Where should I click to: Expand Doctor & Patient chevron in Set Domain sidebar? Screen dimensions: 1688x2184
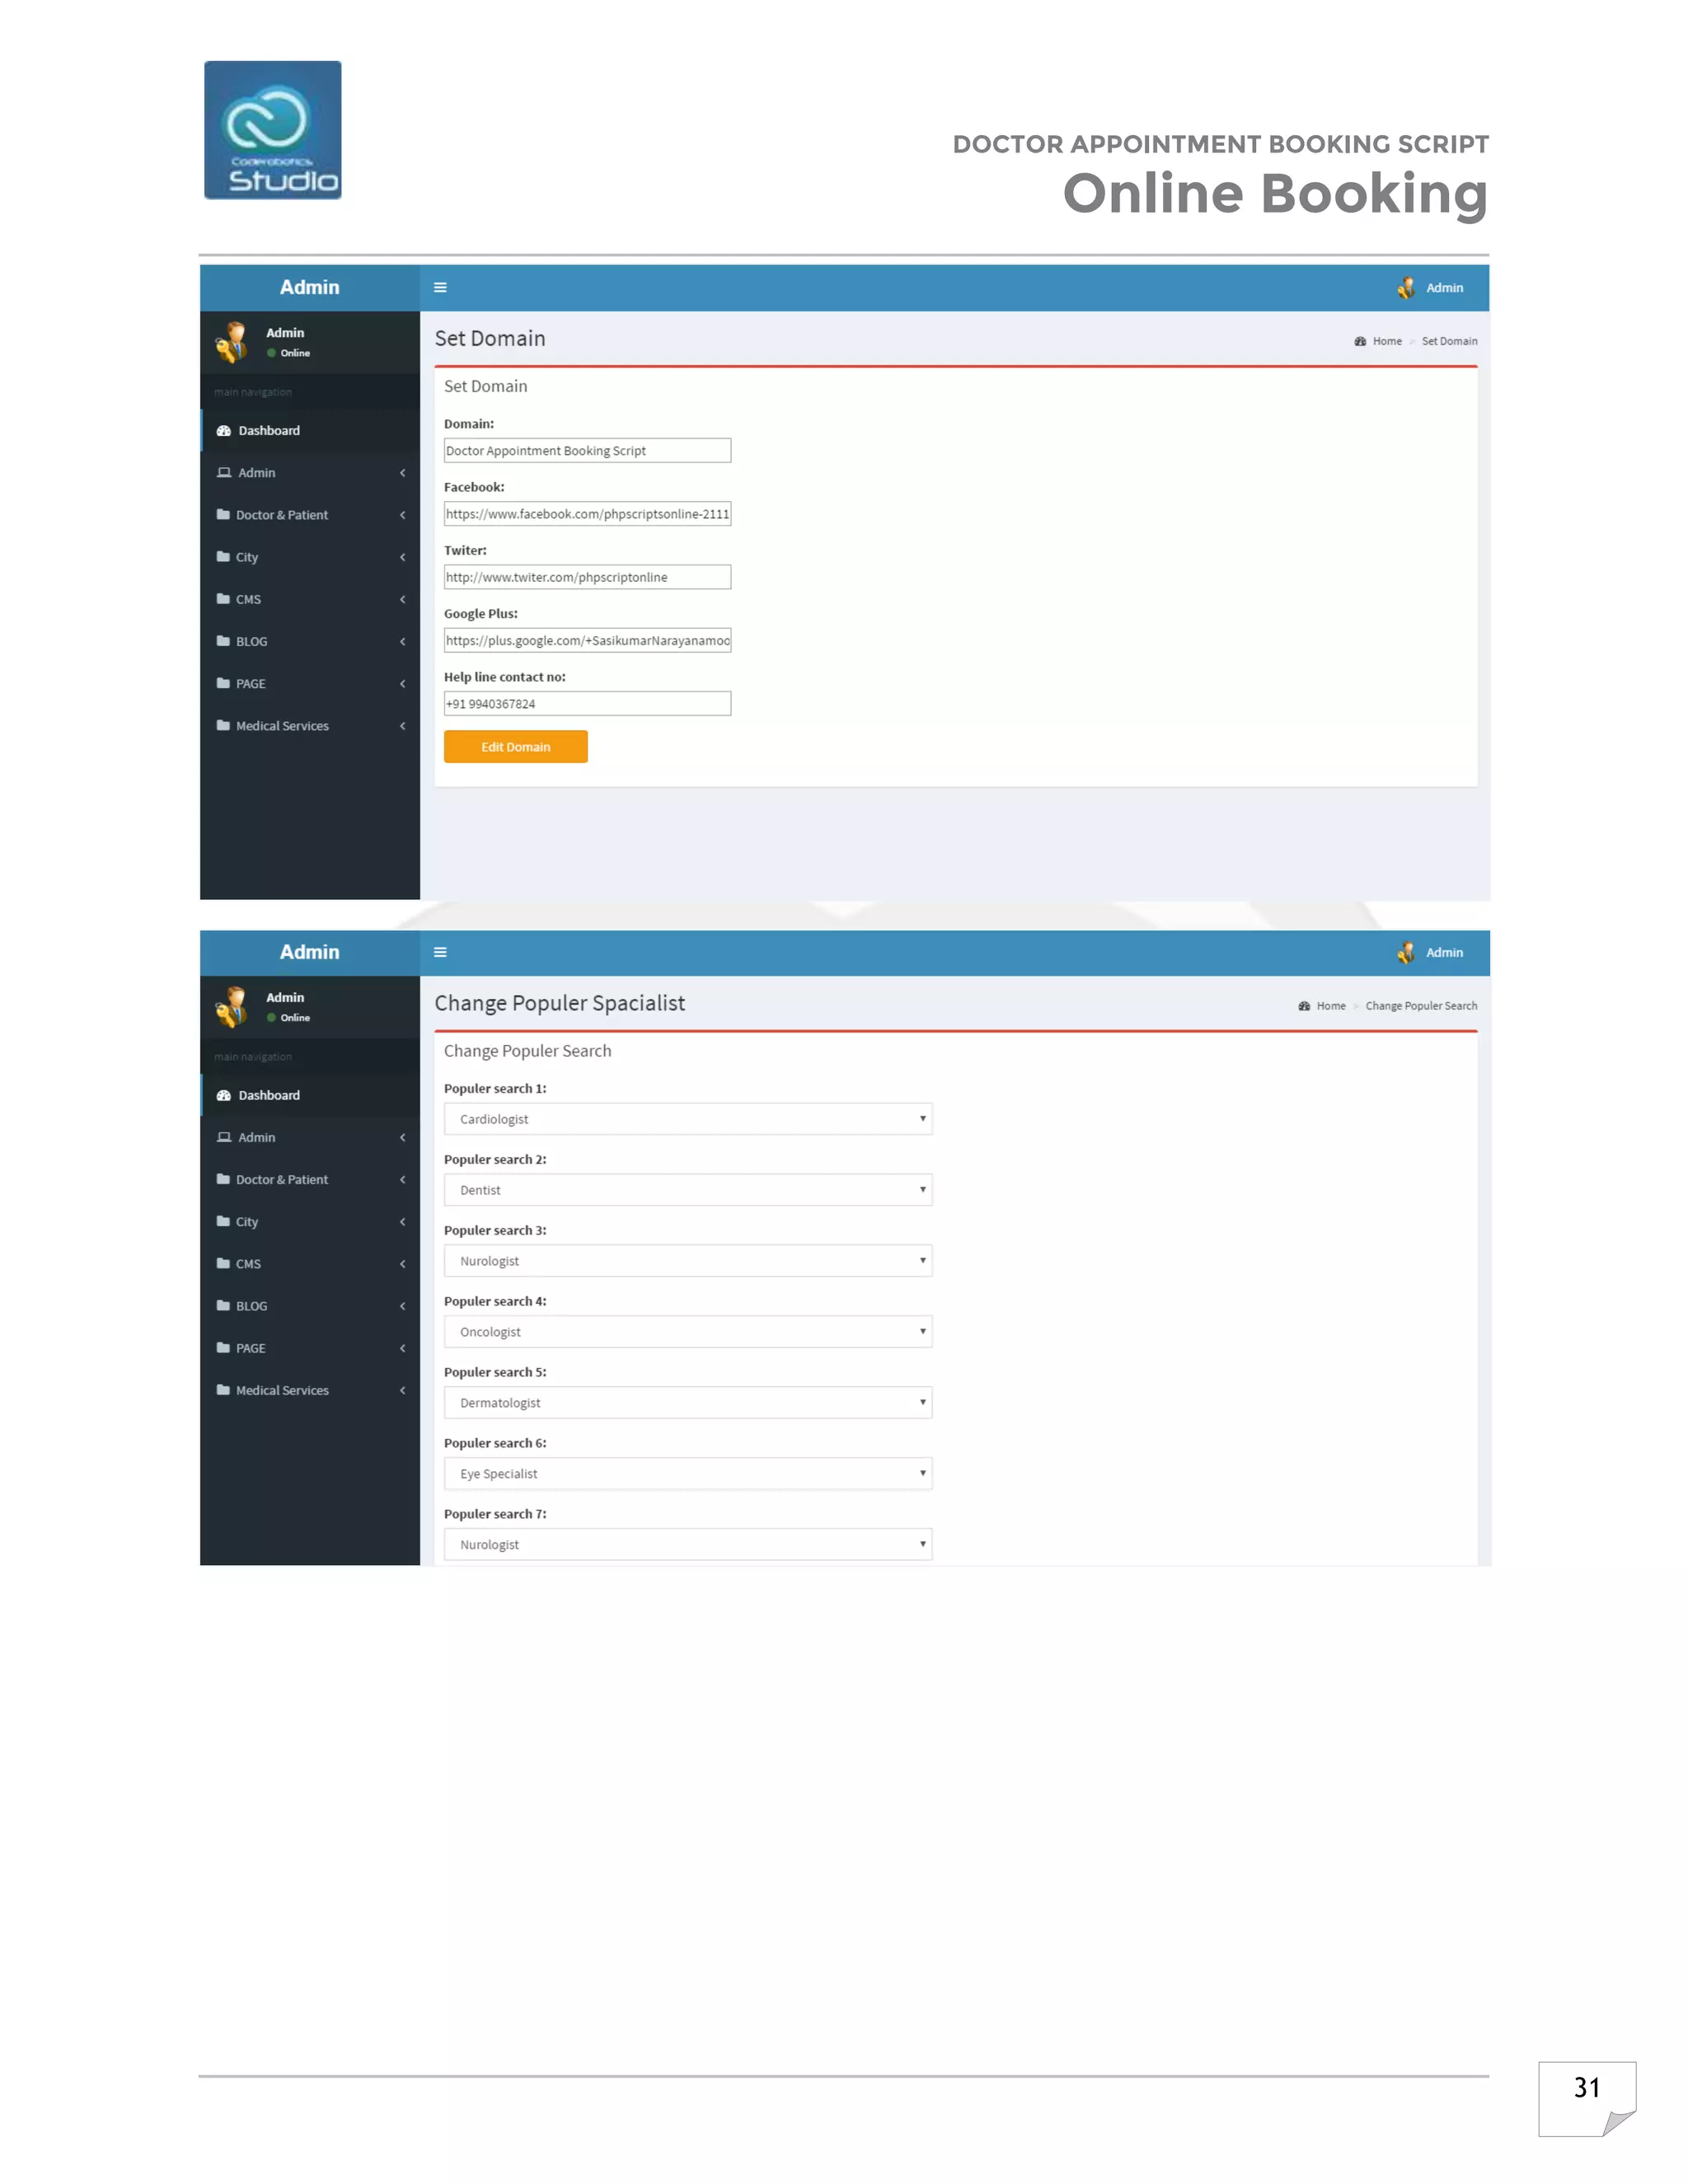403,515
